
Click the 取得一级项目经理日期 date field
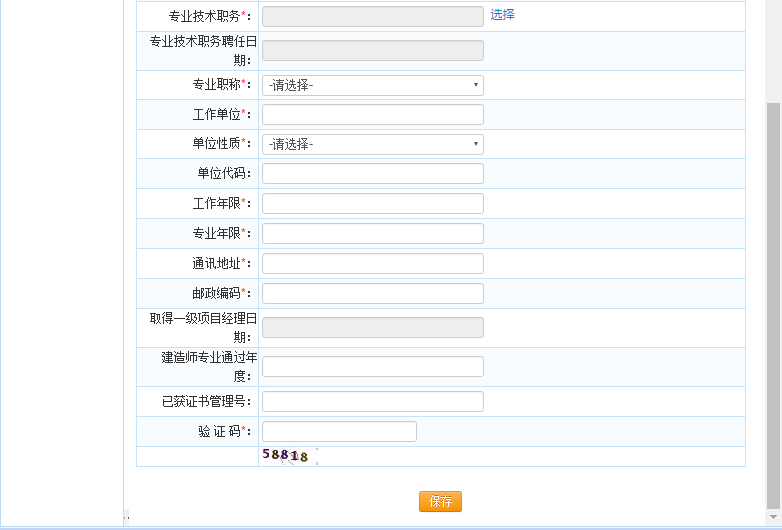372,328
